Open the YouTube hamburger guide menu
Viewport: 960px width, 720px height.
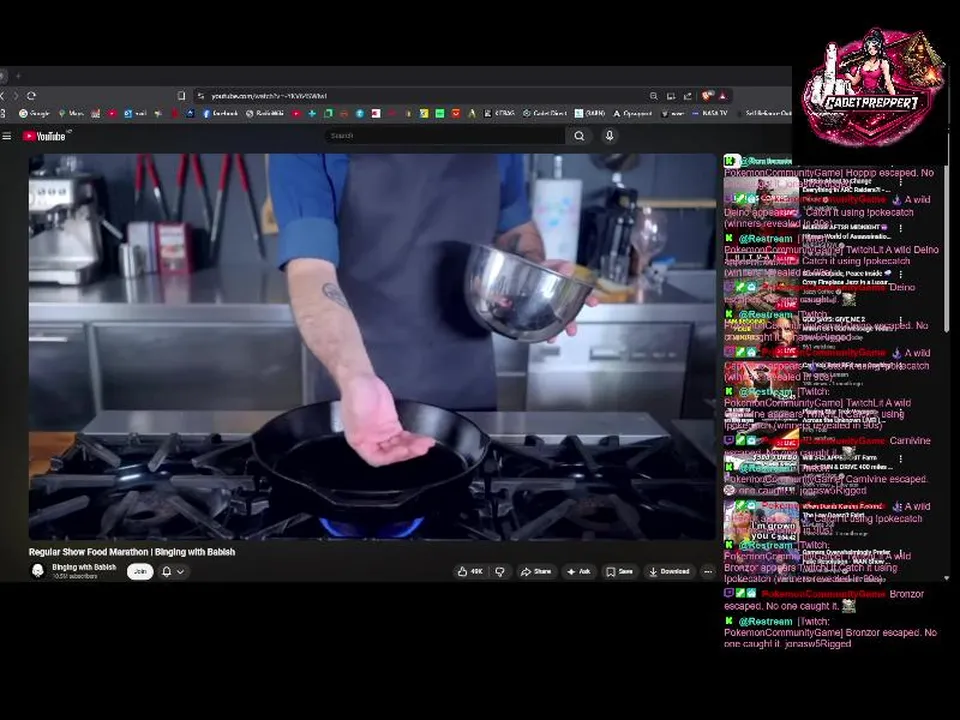[7, 136]
